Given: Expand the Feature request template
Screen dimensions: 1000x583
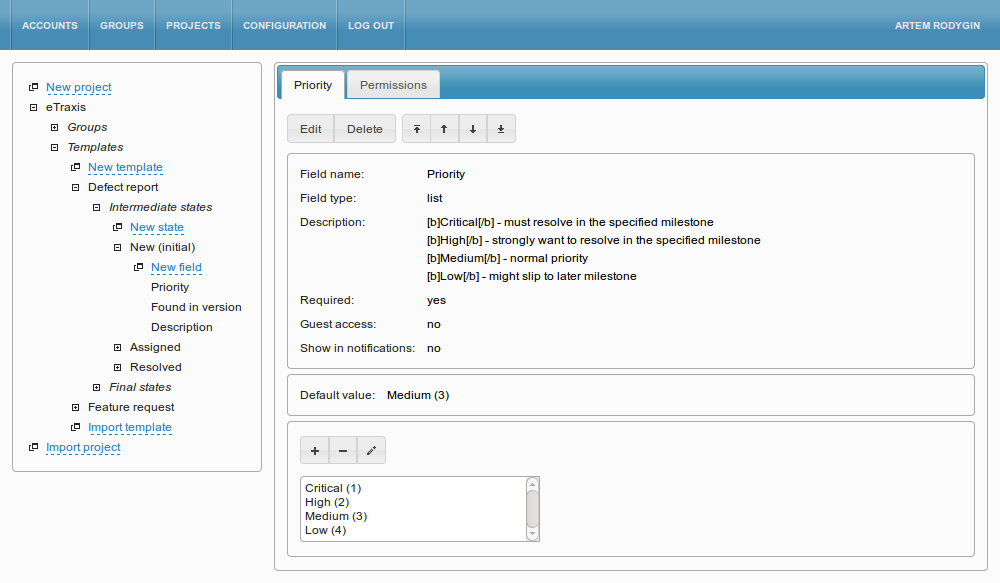Looking at the screenshot, I should (x=76, y=408).
